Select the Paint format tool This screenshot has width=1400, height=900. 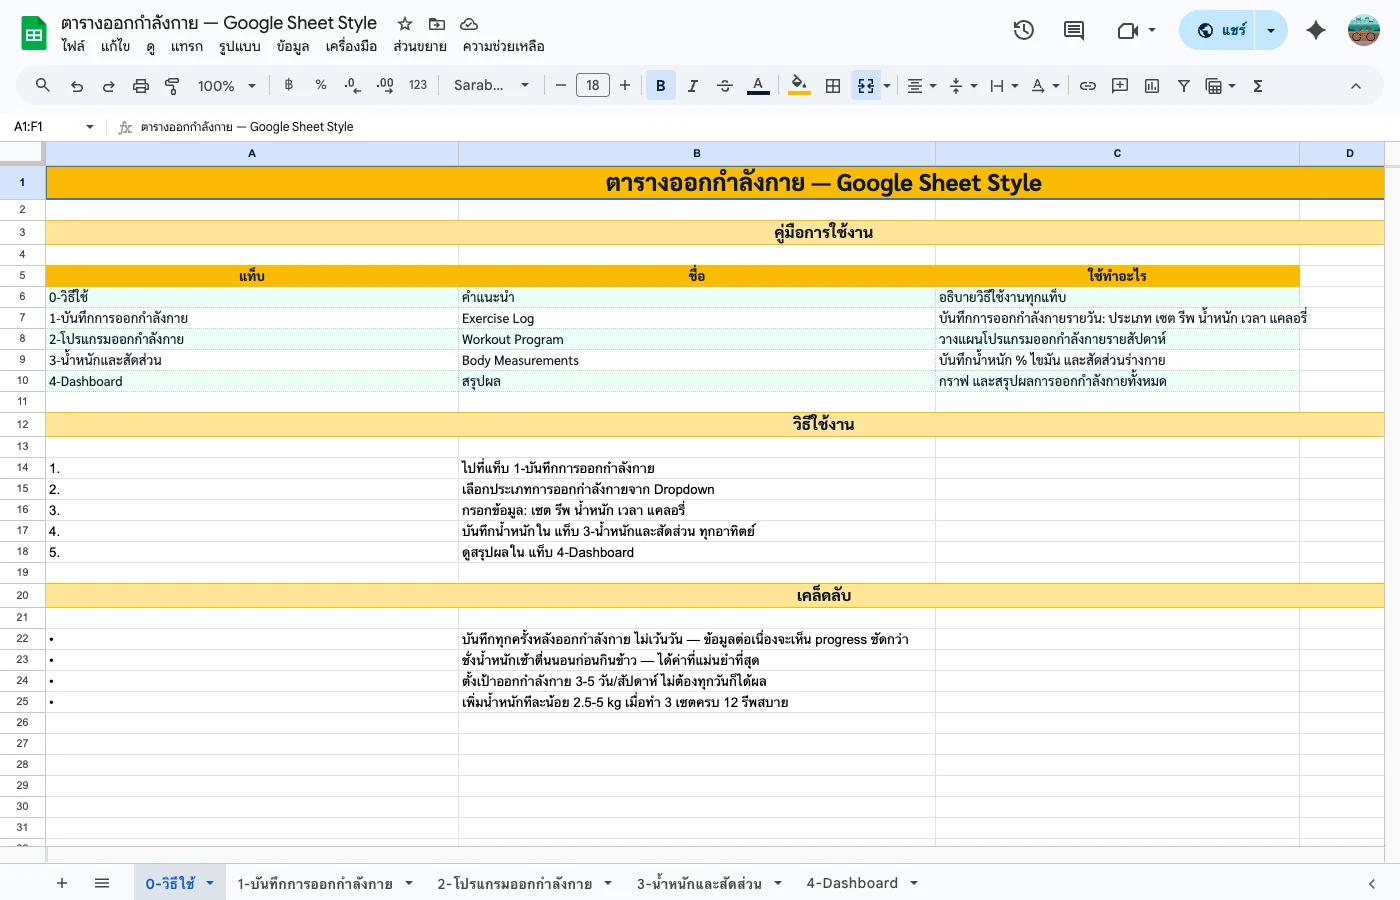coord(172,86)
